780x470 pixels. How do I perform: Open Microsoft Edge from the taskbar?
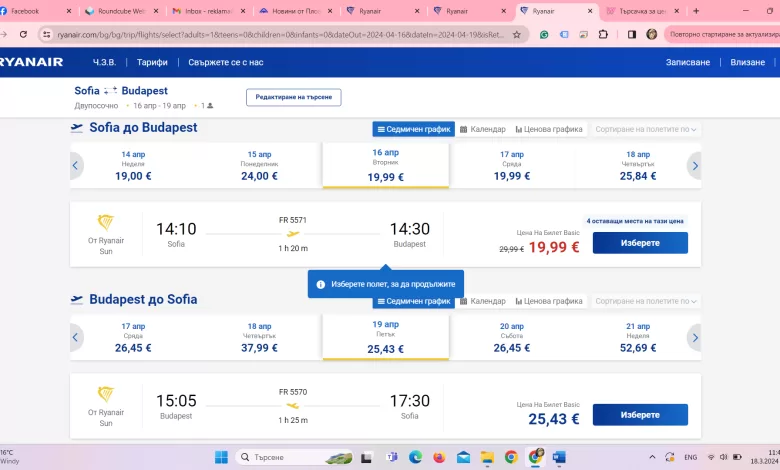point(415,457)
